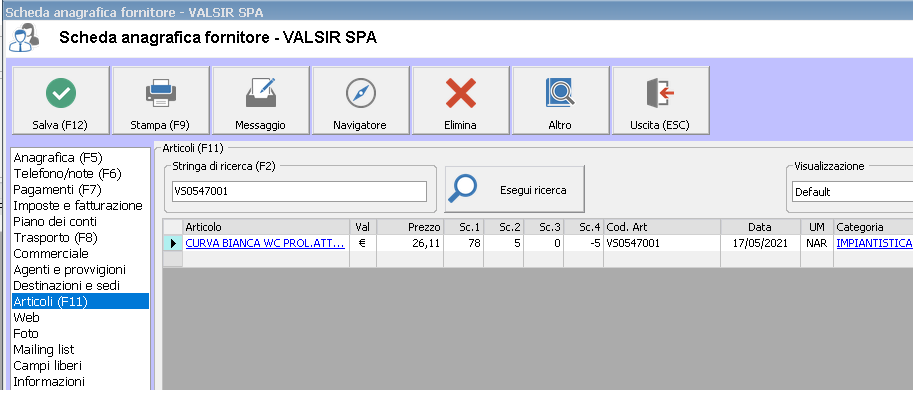Open the Messaggio compose button

click(261, 100)
